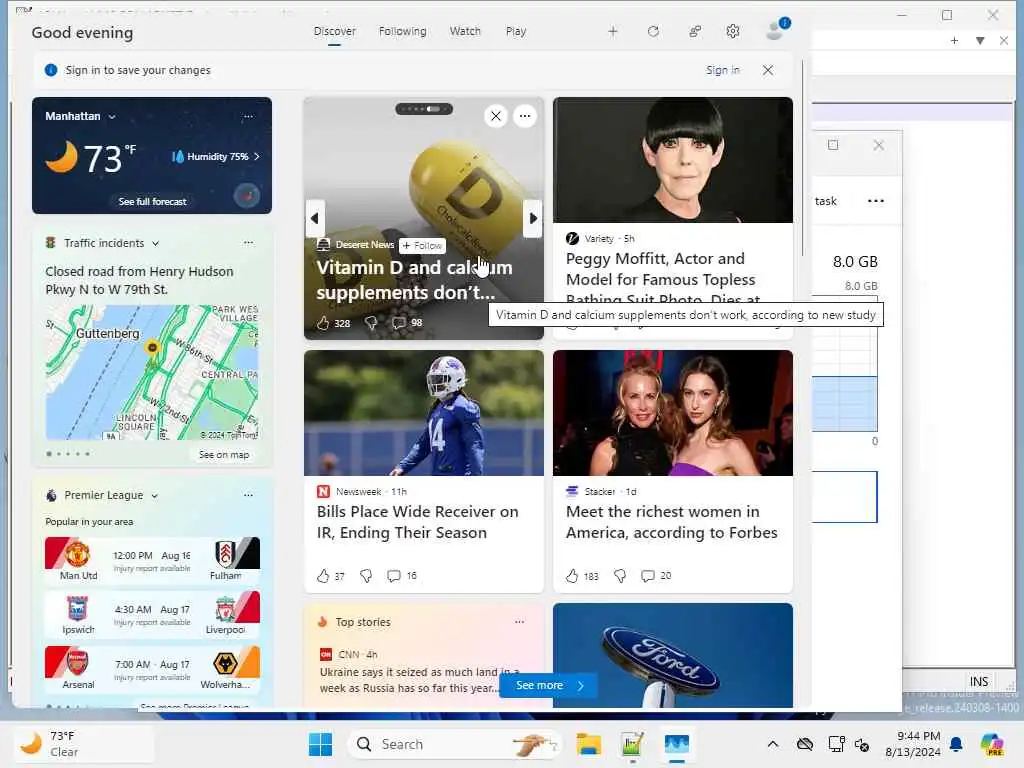The image size is (1024, 768).
Task: Open Humidity 75% details
Action: pos(216,157)
